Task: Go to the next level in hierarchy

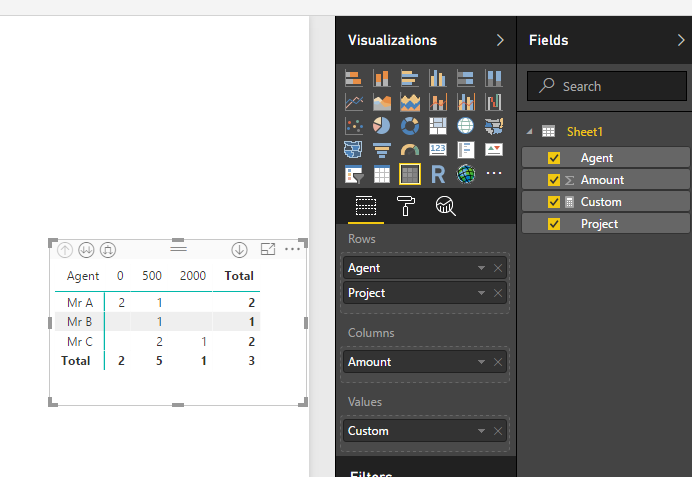Action: [86, 250]
